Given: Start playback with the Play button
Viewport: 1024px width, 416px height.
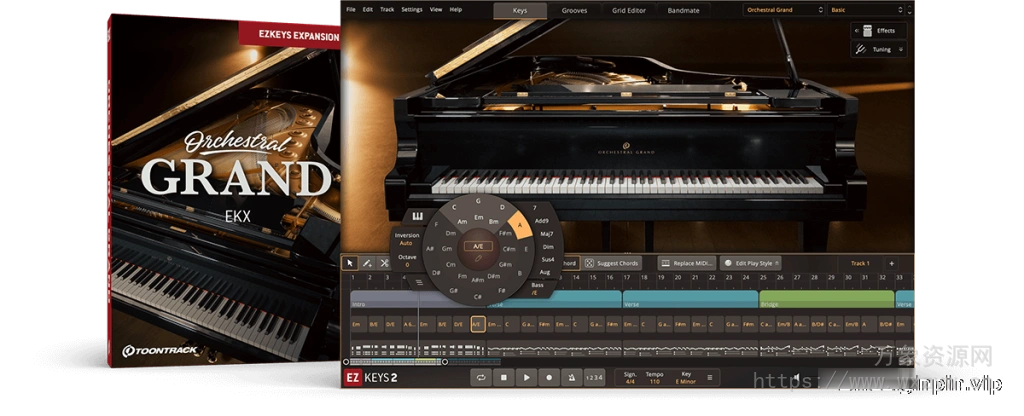Looking at the screenshot, I should pos(526,377).
